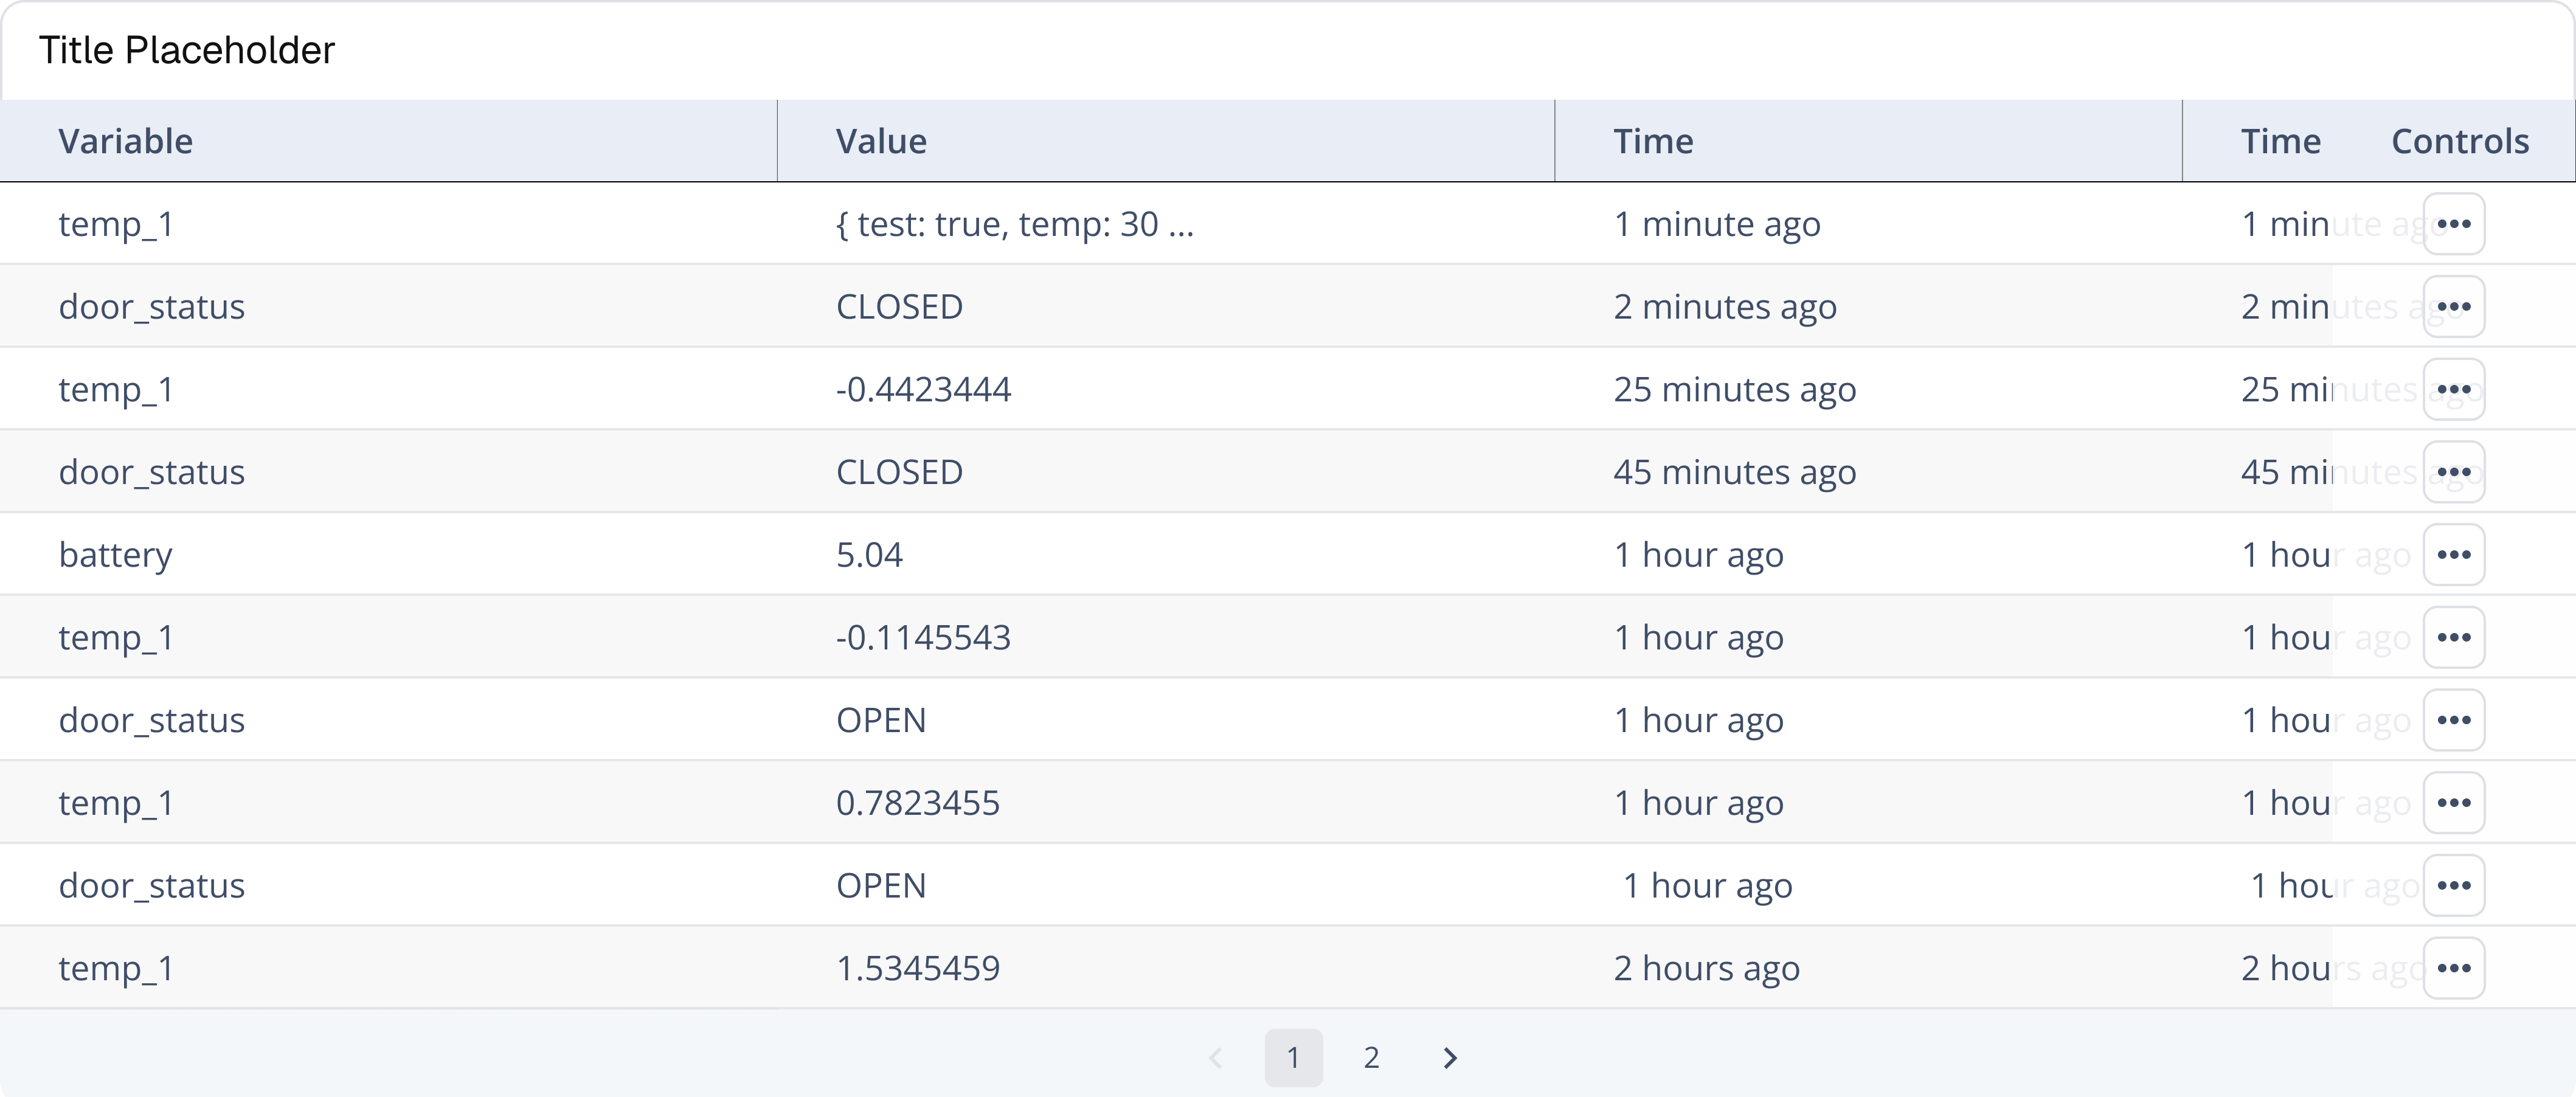This screenshot has height=1097, width=2576.
Task: Go to the next page with the right chevron
Action: 1450,1057
